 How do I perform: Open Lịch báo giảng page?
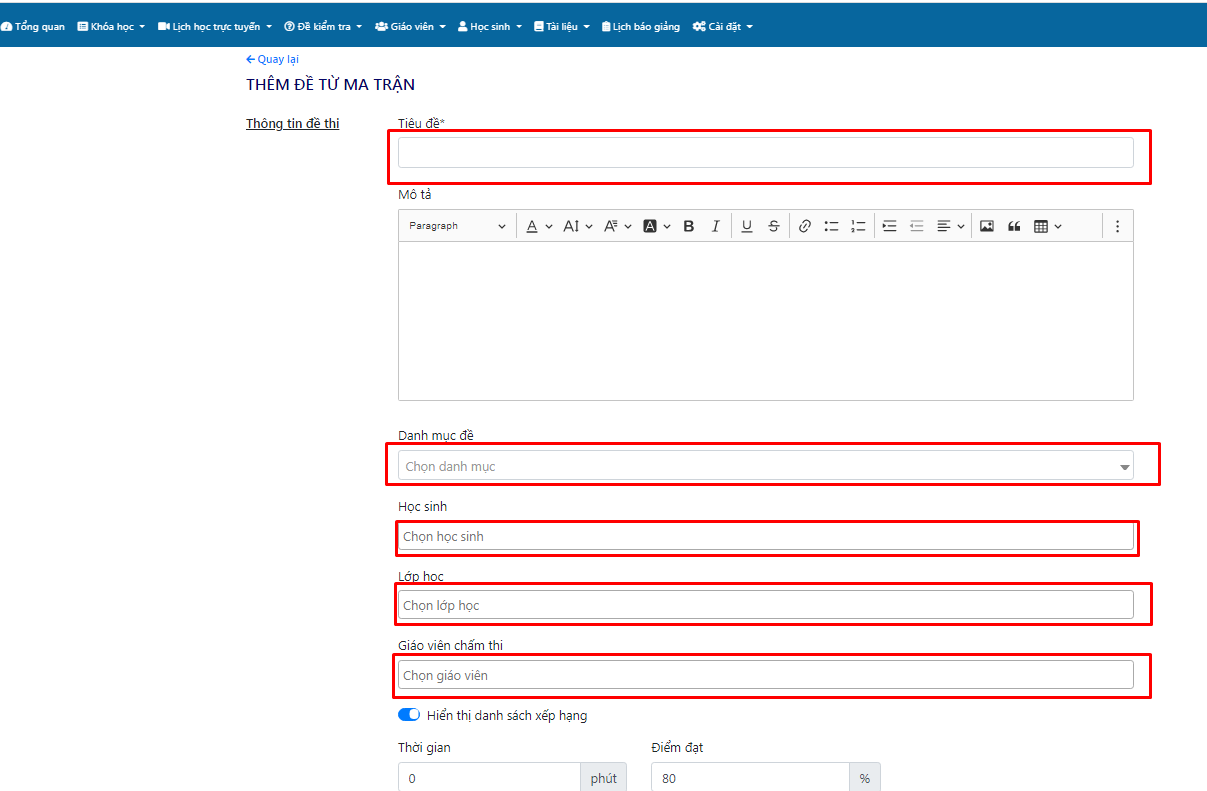click(641, 26)
